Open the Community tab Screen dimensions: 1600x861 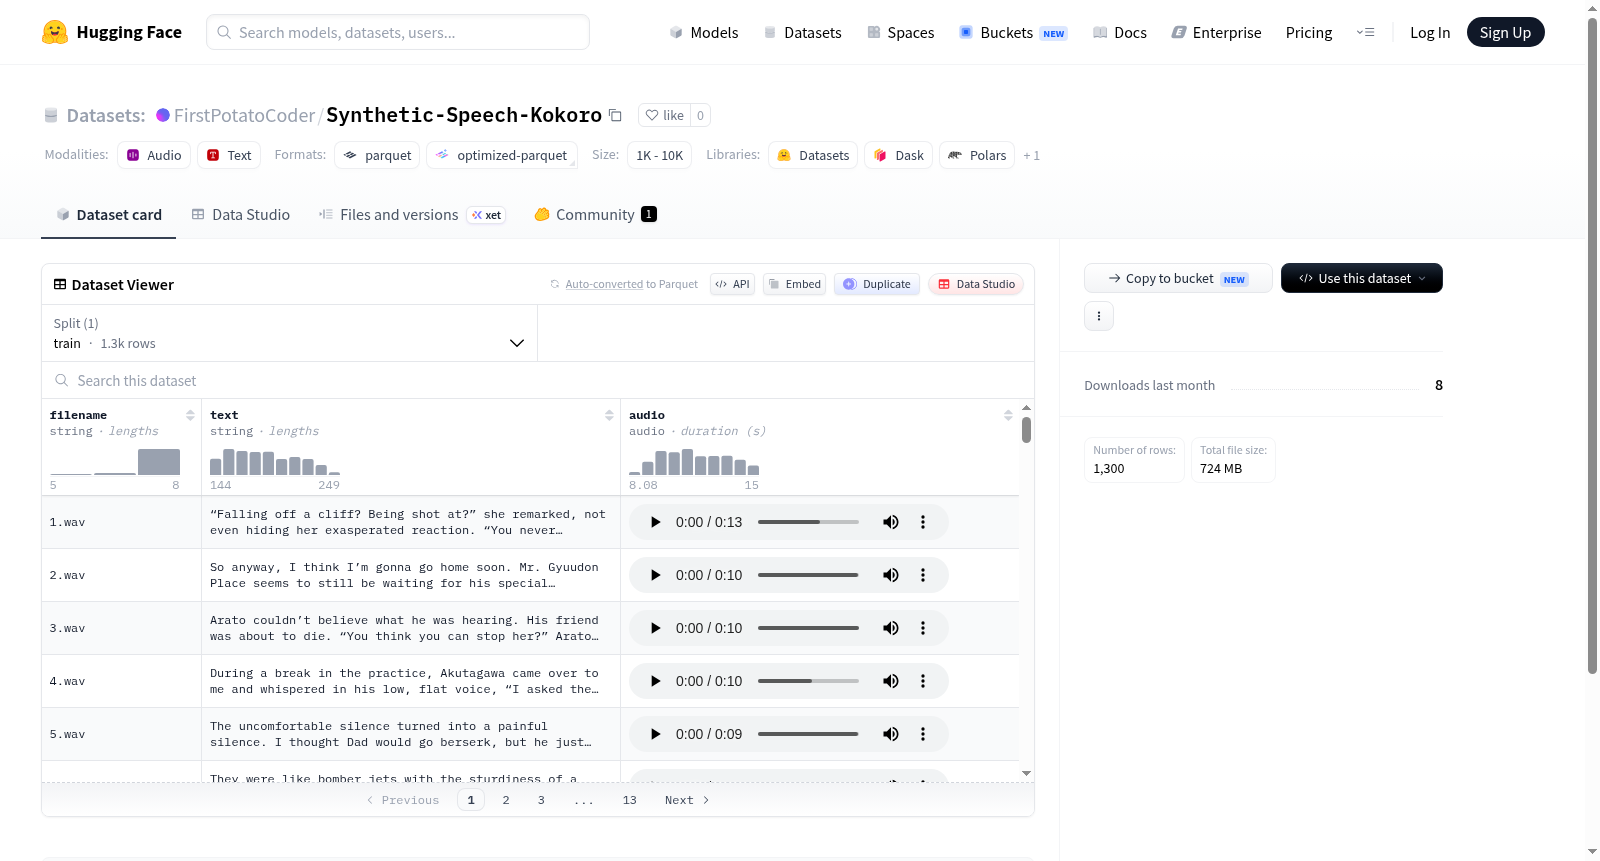pos(596,215)
